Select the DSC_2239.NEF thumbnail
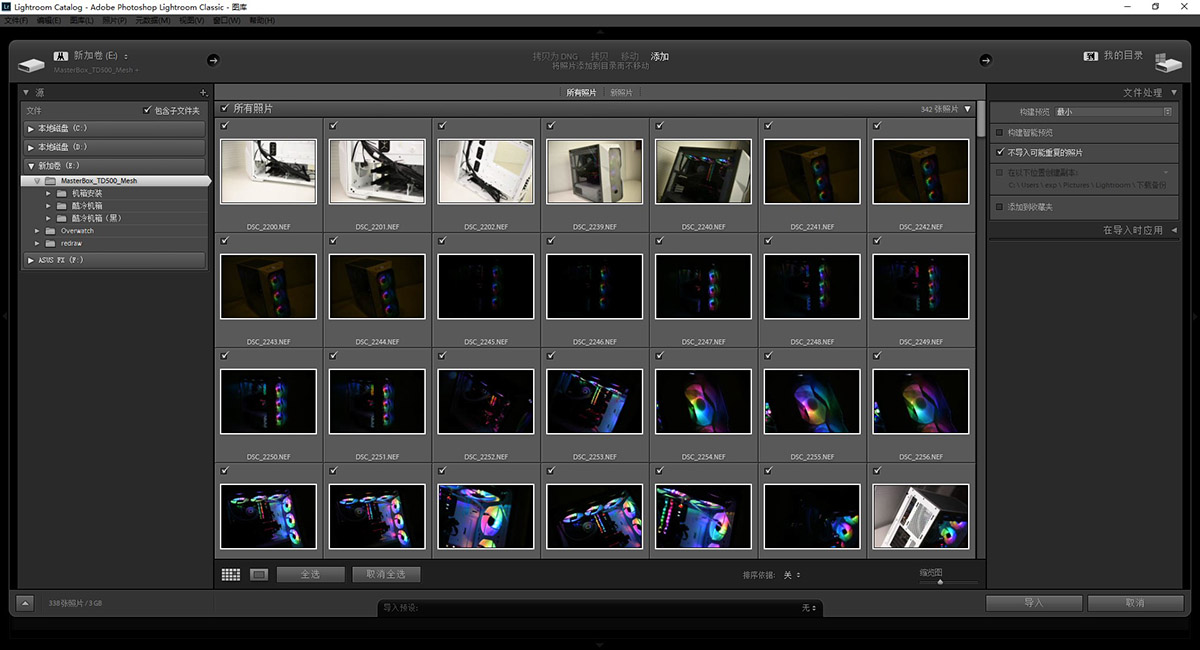The image size is (1200, 650). point(594,172)
